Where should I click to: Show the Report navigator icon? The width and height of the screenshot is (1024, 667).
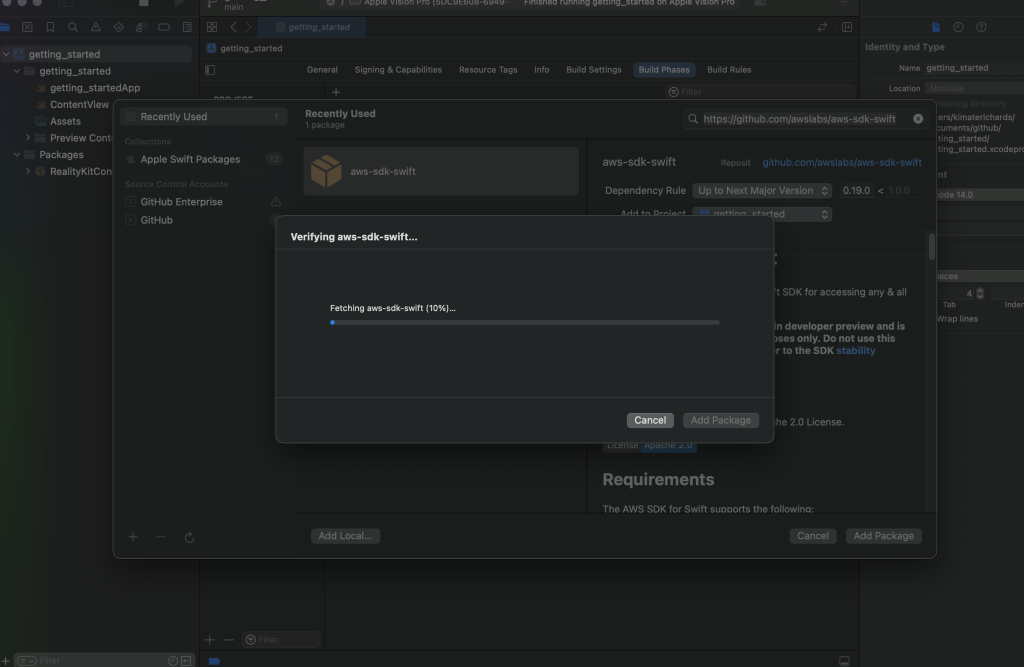point(187,27)
